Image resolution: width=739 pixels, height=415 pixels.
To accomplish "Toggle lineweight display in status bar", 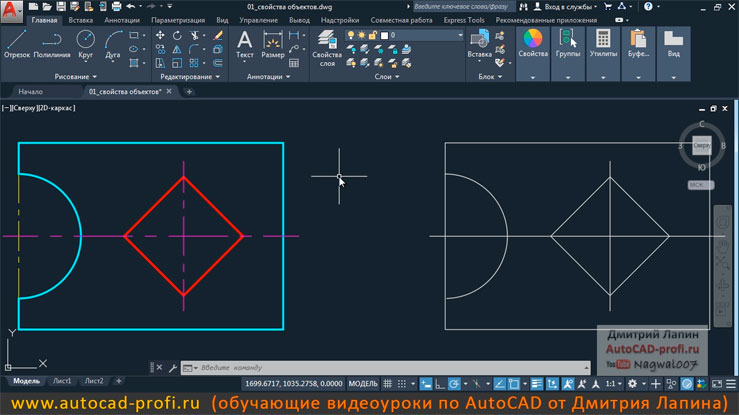I will [536, 384].
